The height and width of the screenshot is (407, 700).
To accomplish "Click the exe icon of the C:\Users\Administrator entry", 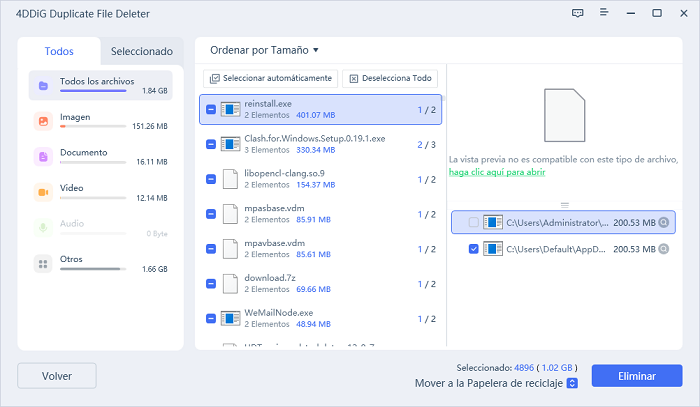I will pyautogui.click(x=493, y=222).
